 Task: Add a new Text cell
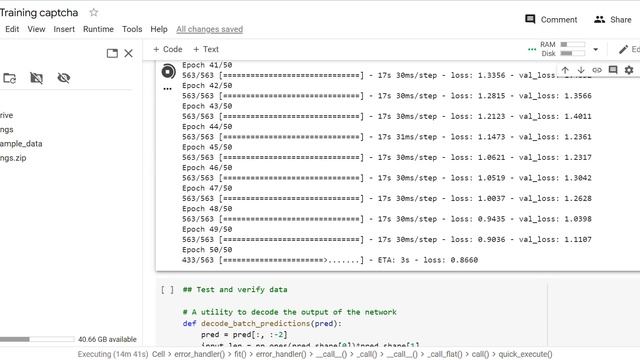click(206, 49)
